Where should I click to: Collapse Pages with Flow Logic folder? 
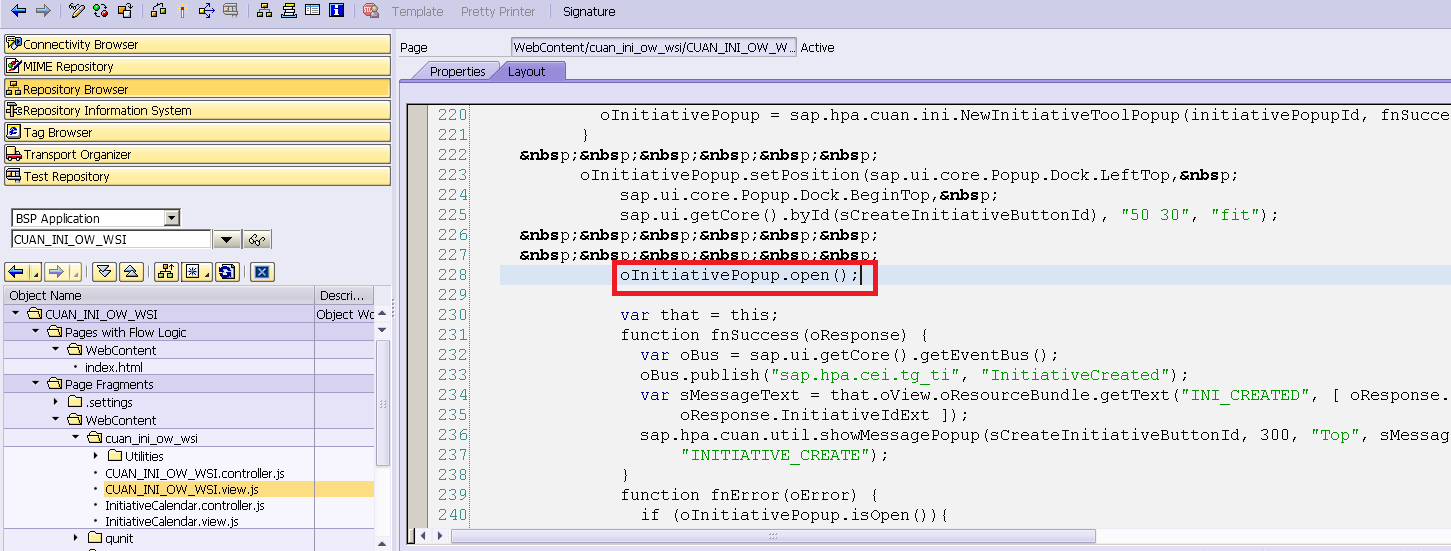[x=37, y=332]
